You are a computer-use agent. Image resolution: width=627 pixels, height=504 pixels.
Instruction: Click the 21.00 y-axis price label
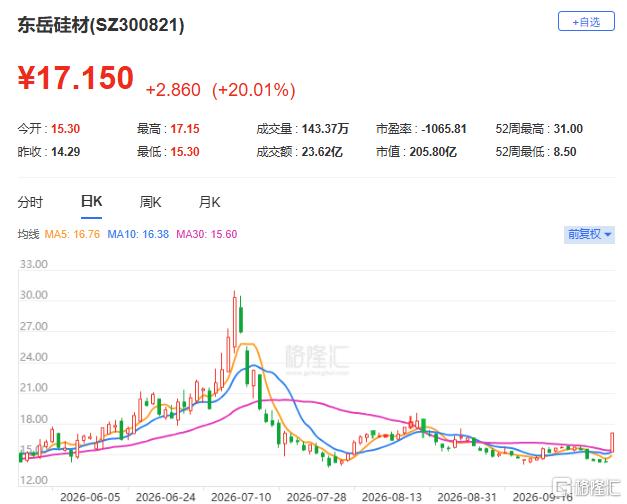(x=34, y=388)
